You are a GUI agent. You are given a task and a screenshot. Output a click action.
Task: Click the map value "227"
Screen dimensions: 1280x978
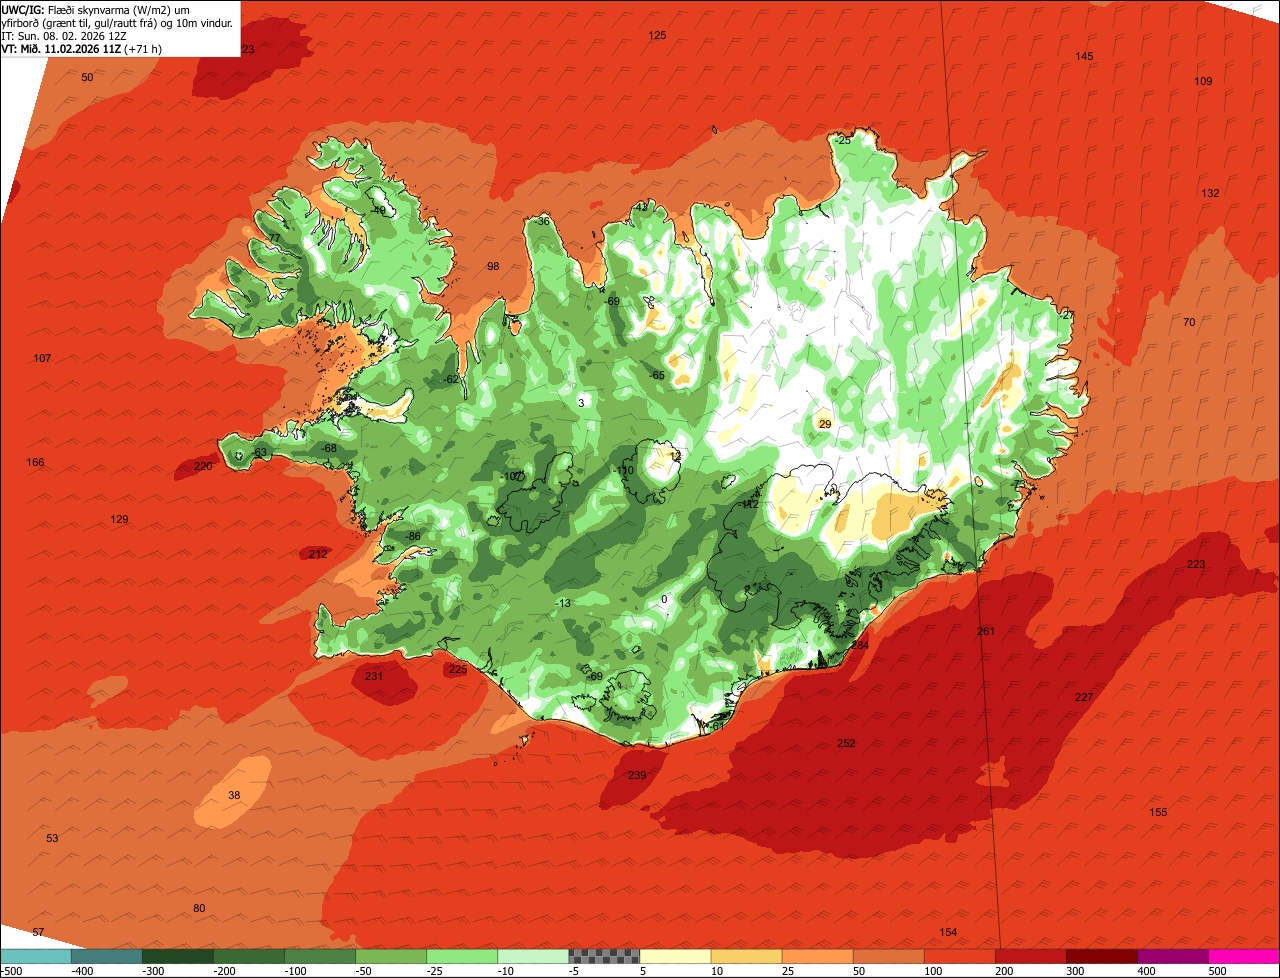(x=1084, y=697)
